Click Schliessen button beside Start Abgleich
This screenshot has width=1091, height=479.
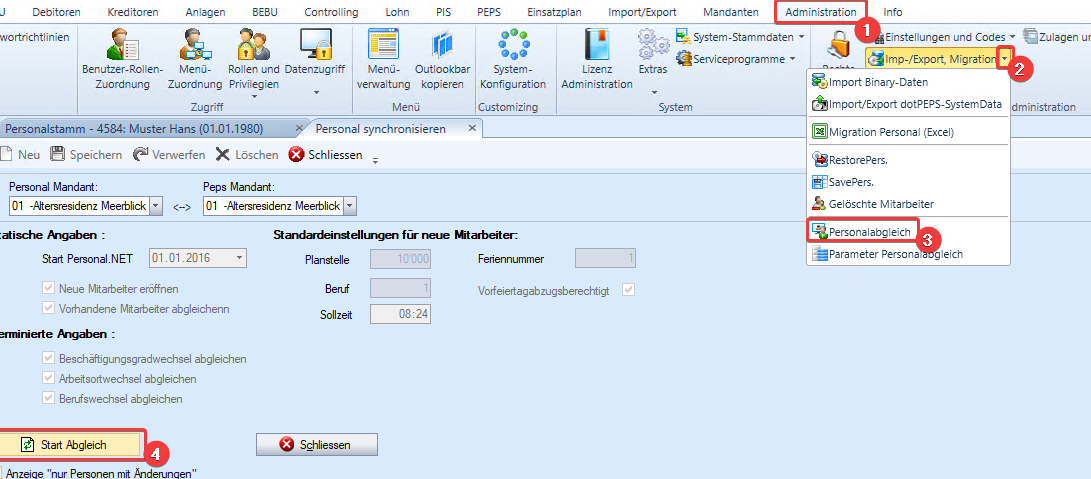(x=317, y=444)
